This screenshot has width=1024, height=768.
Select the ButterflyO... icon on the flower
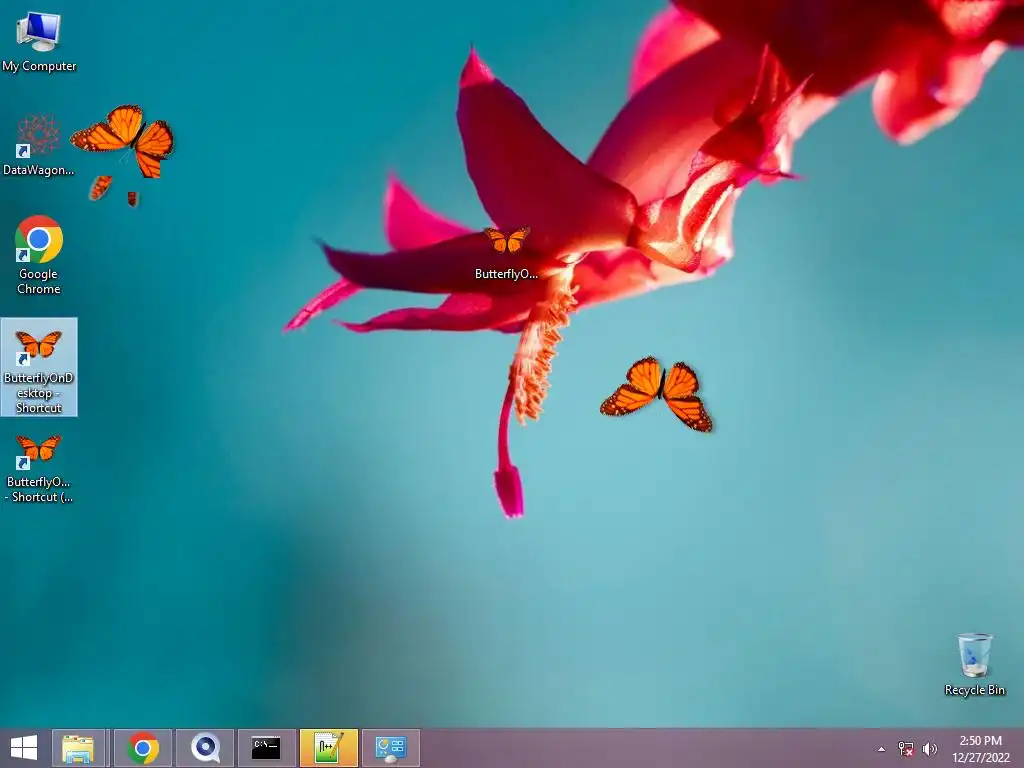click(506, 253)
